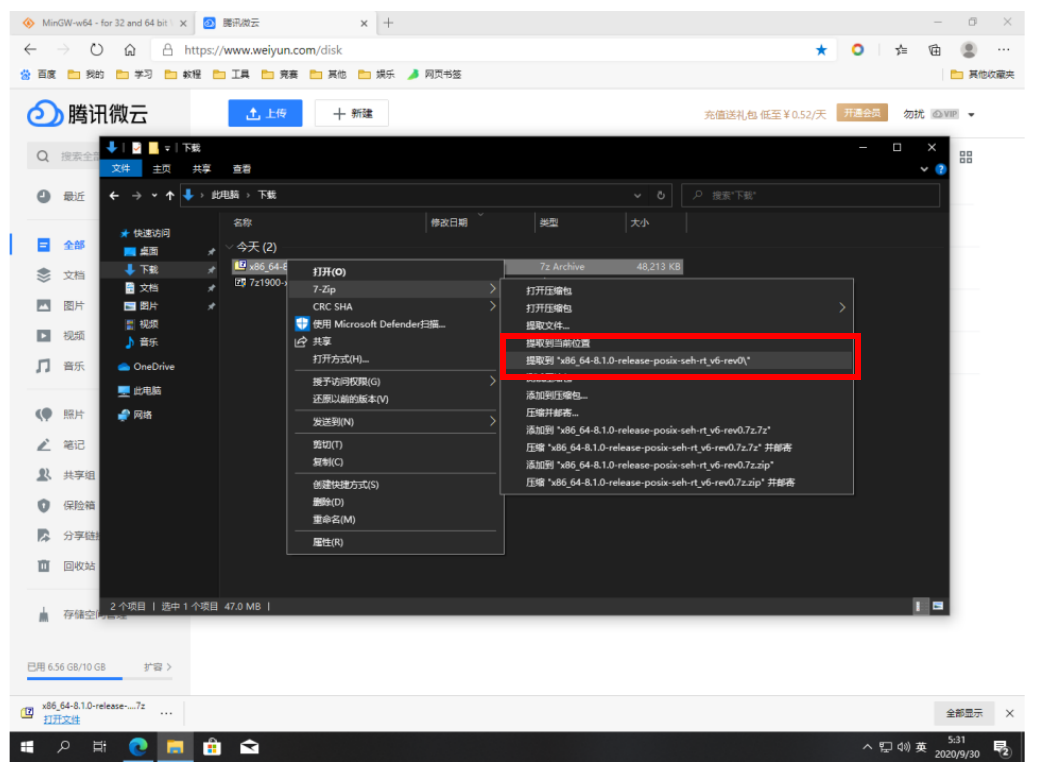The image size is (1039, 773).
Task: Select 文档 in Quick access sidebar
Action: 148,288
